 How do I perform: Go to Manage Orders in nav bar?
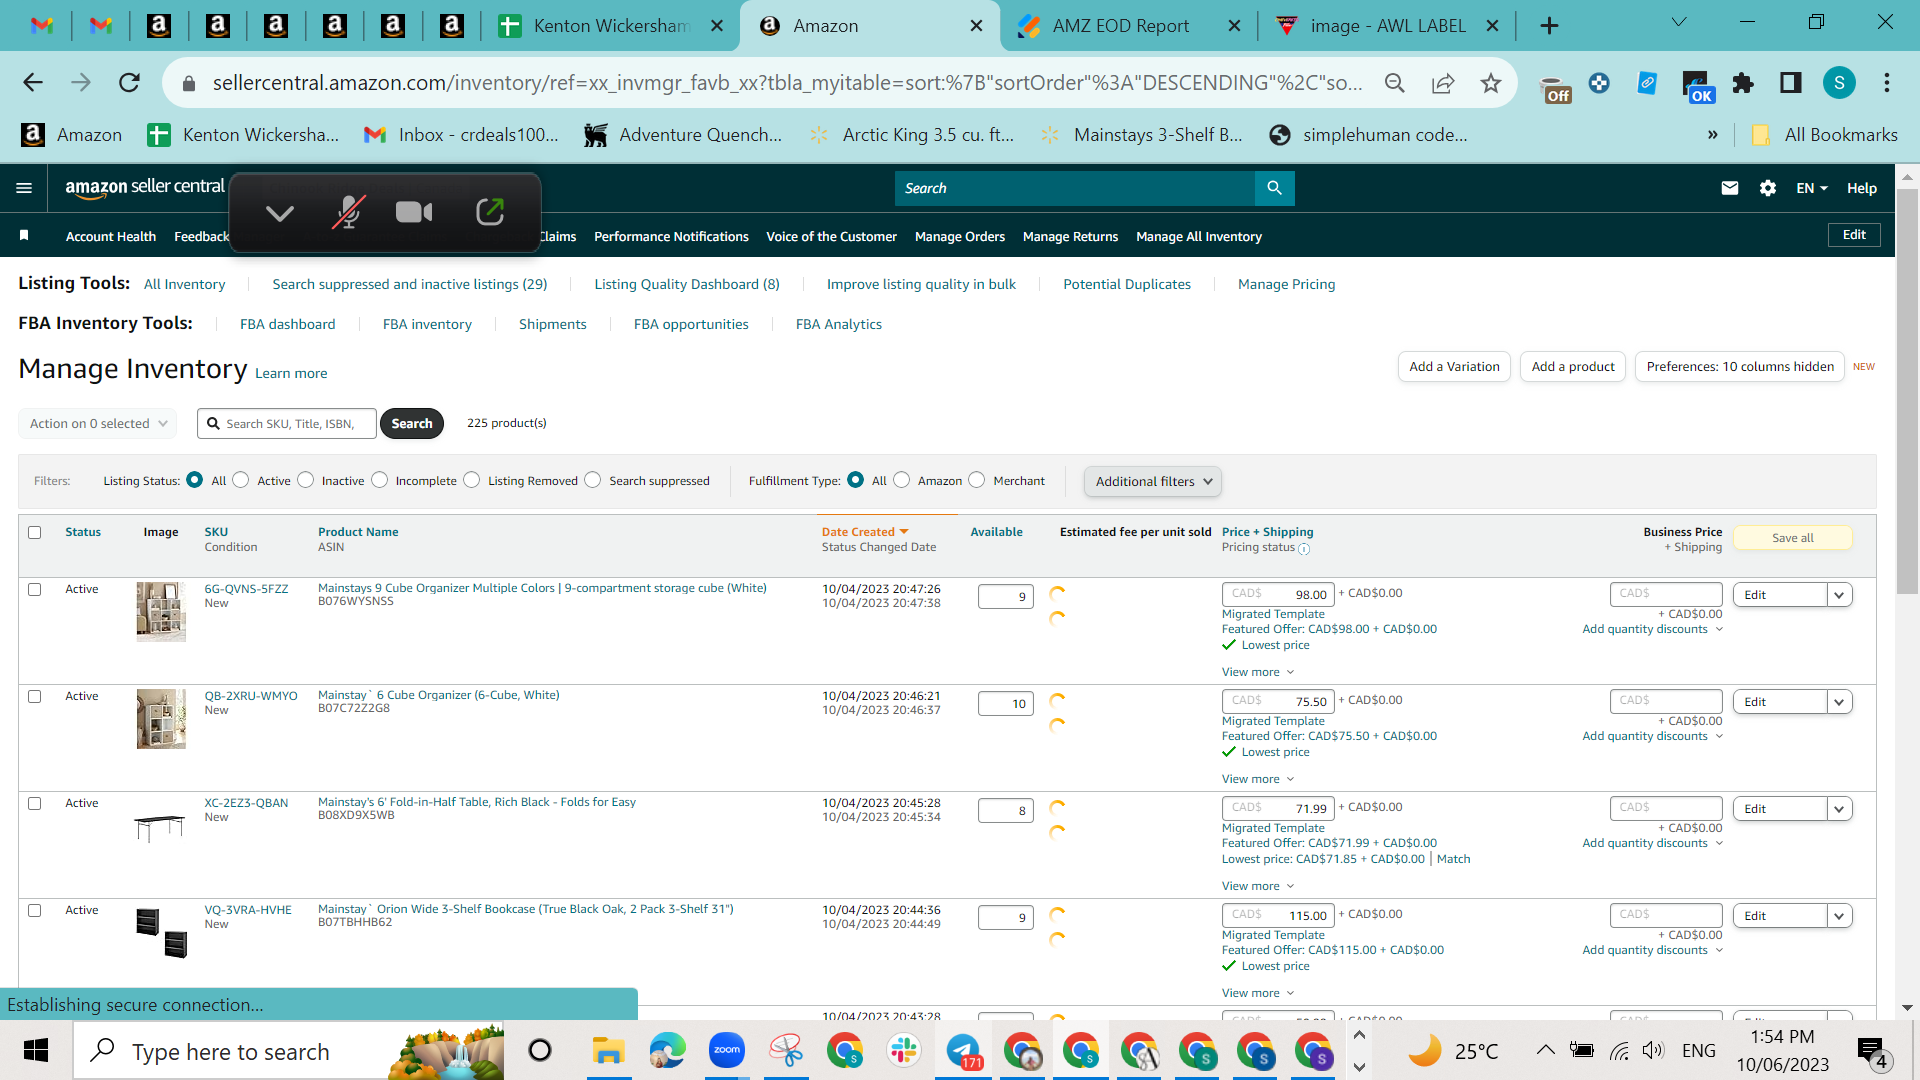[960, 236]
